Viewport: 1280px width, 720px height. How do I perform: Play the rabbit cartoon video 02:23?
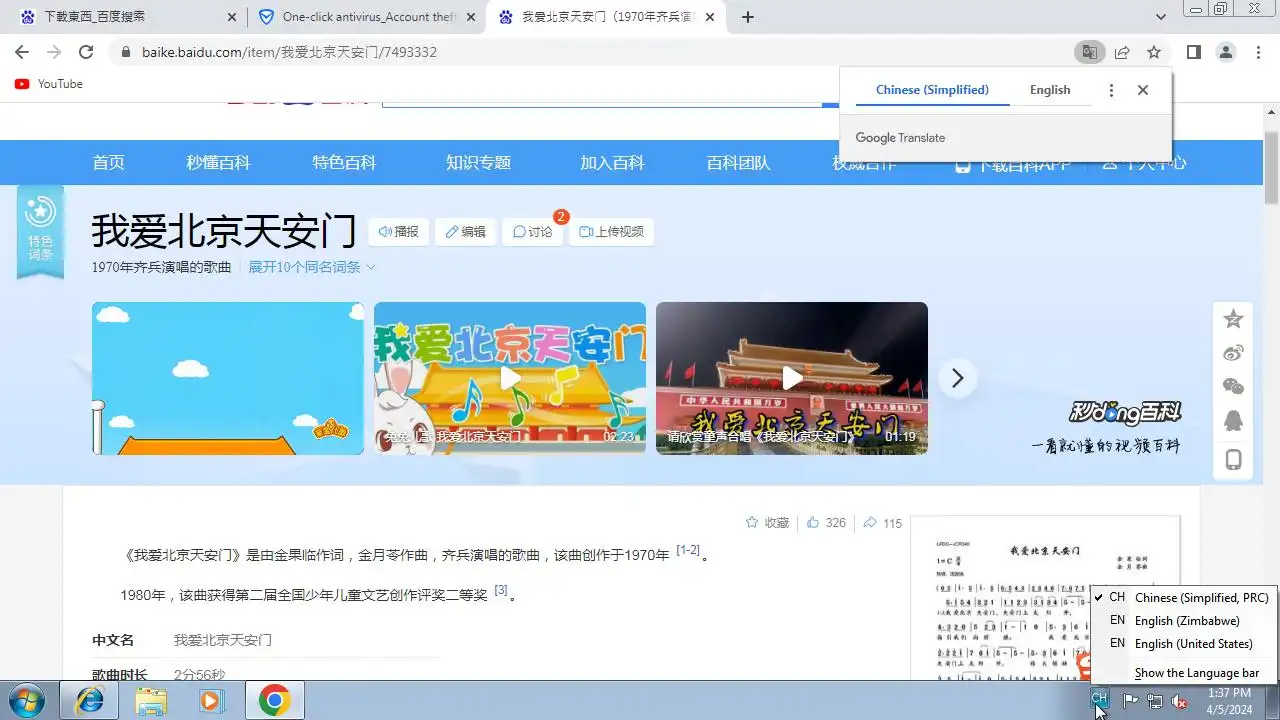pos(510,378)
